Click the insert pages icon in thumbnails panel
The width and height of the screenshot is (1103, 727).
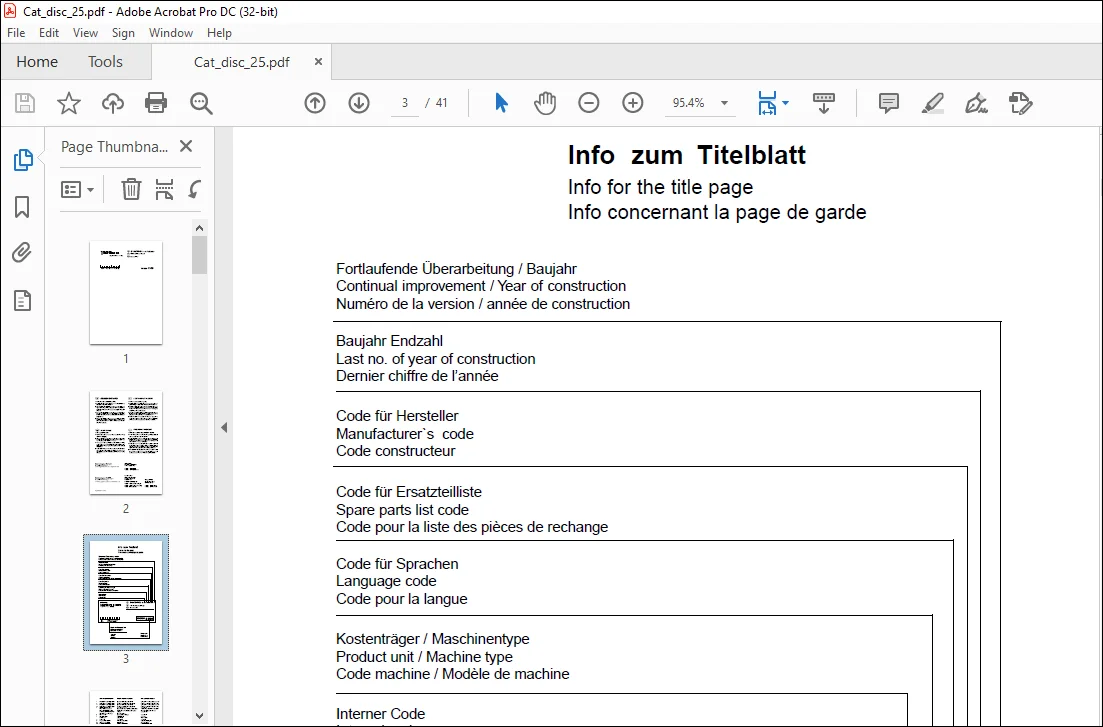[164, 189]
